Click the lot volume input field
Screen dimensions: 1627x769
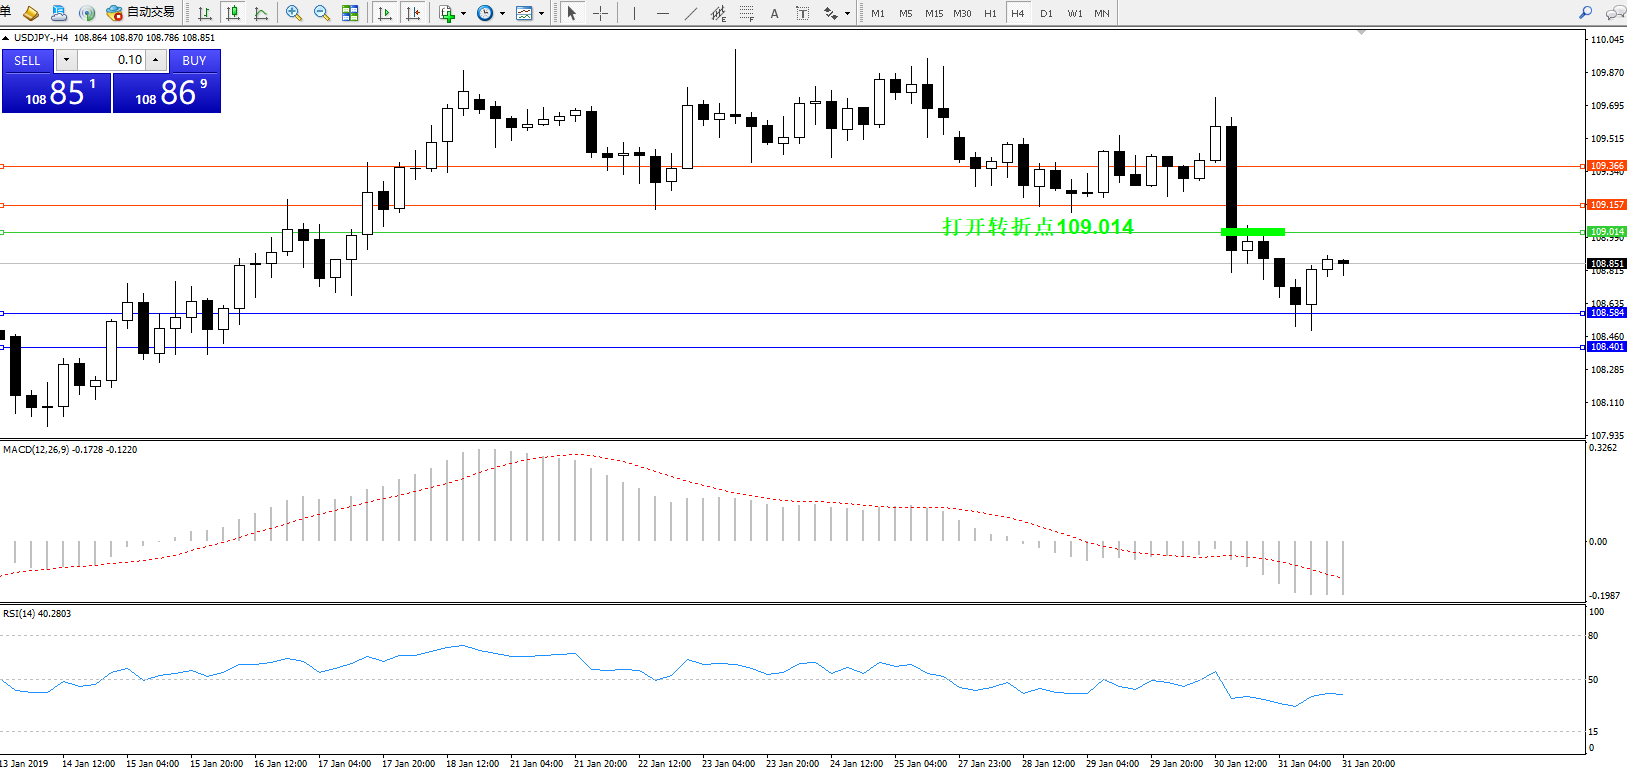[112, 60]
